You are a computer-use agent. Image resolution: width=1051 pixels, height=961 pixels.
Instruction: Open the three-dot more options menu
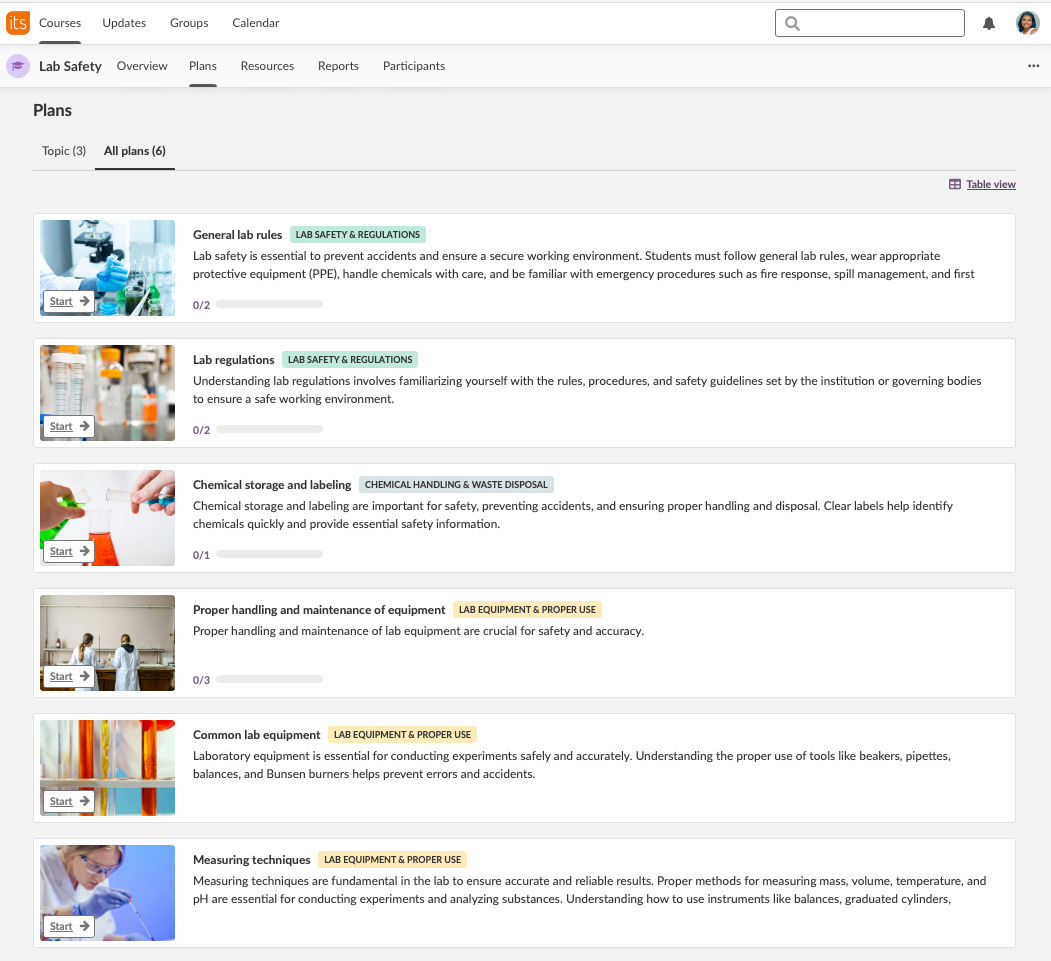coord(1033,66)
